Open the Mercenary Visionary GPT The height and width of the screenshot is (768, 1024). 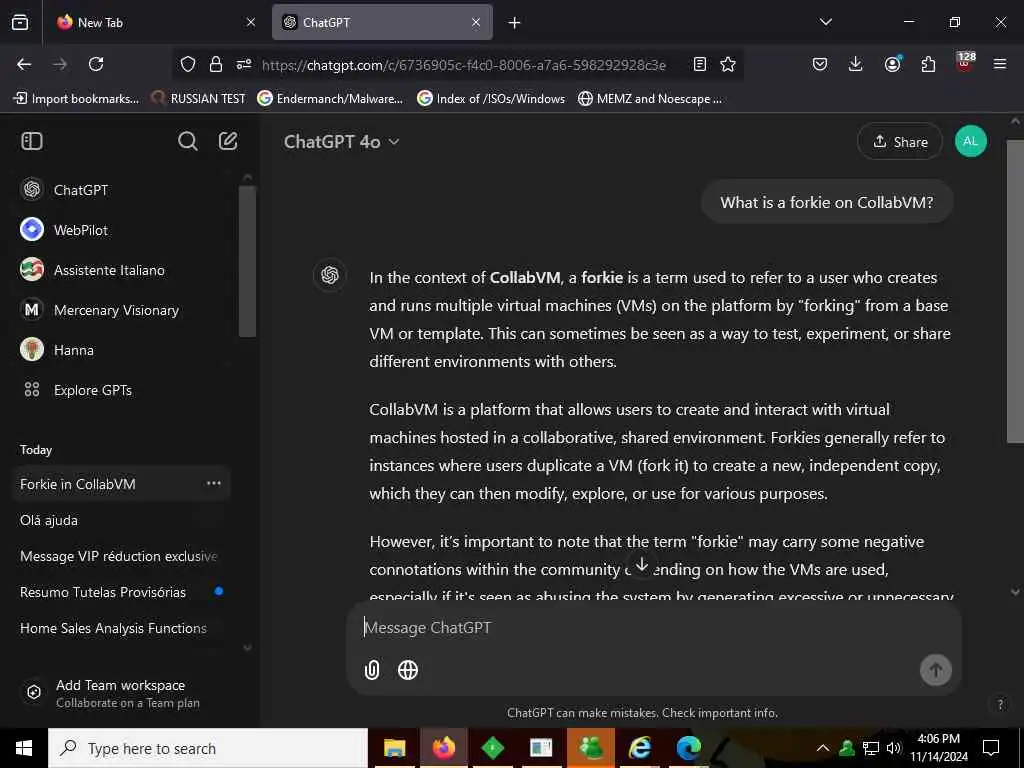[x=124, y=310]
